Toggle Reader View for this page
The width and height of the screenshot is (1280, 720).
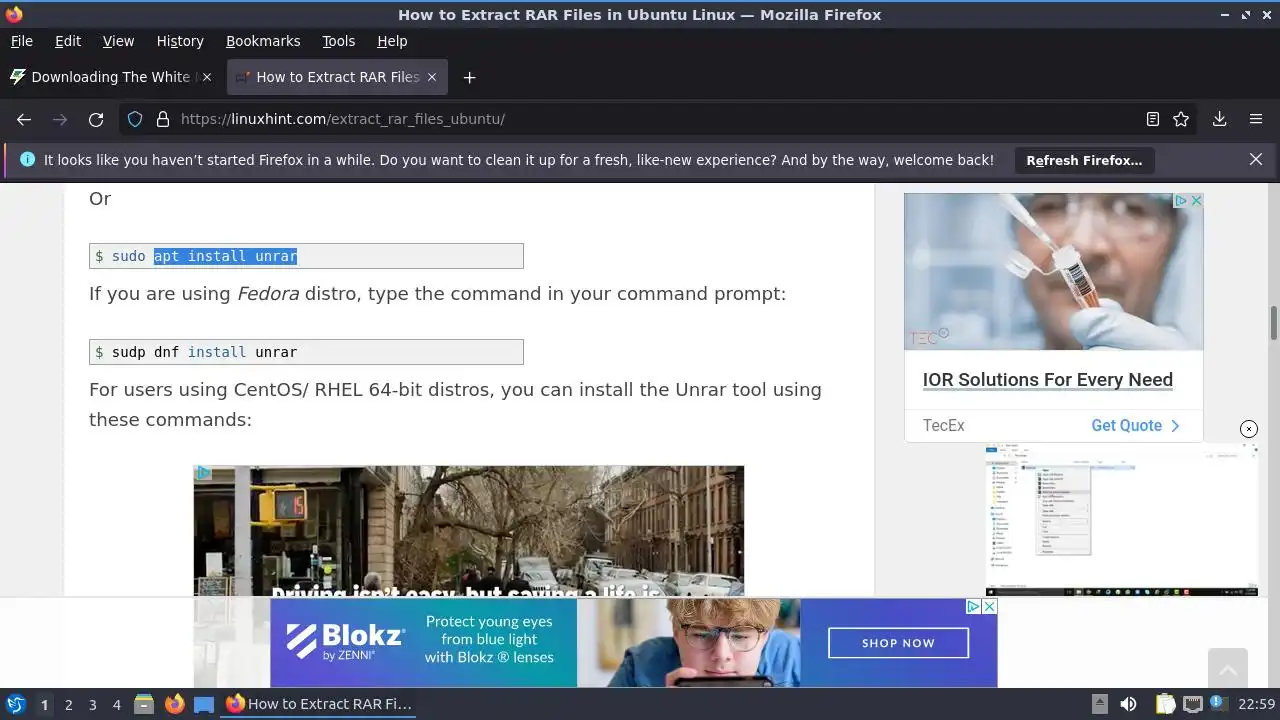click(x=1153, y=119)
